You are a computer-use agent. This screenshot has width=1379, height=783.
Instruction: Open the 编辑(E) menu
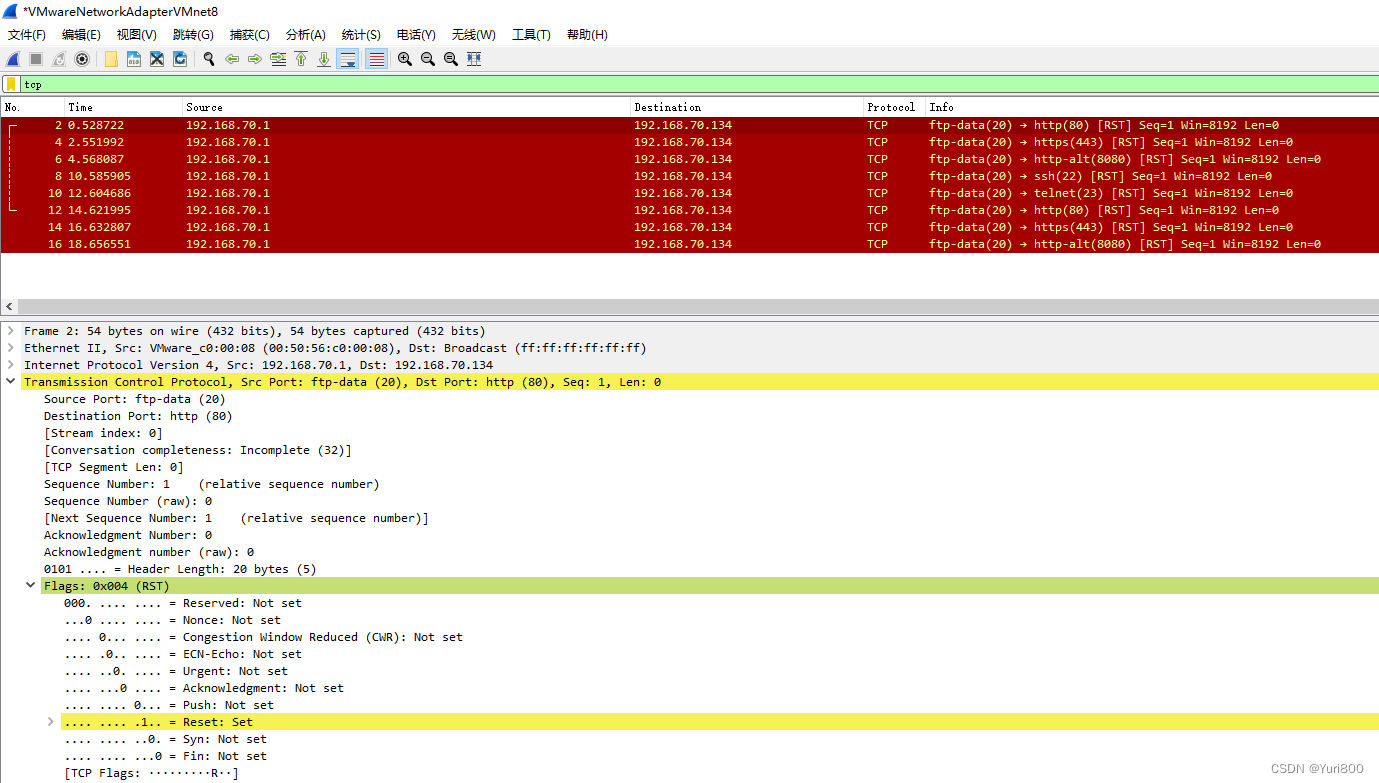pos(81,35)
